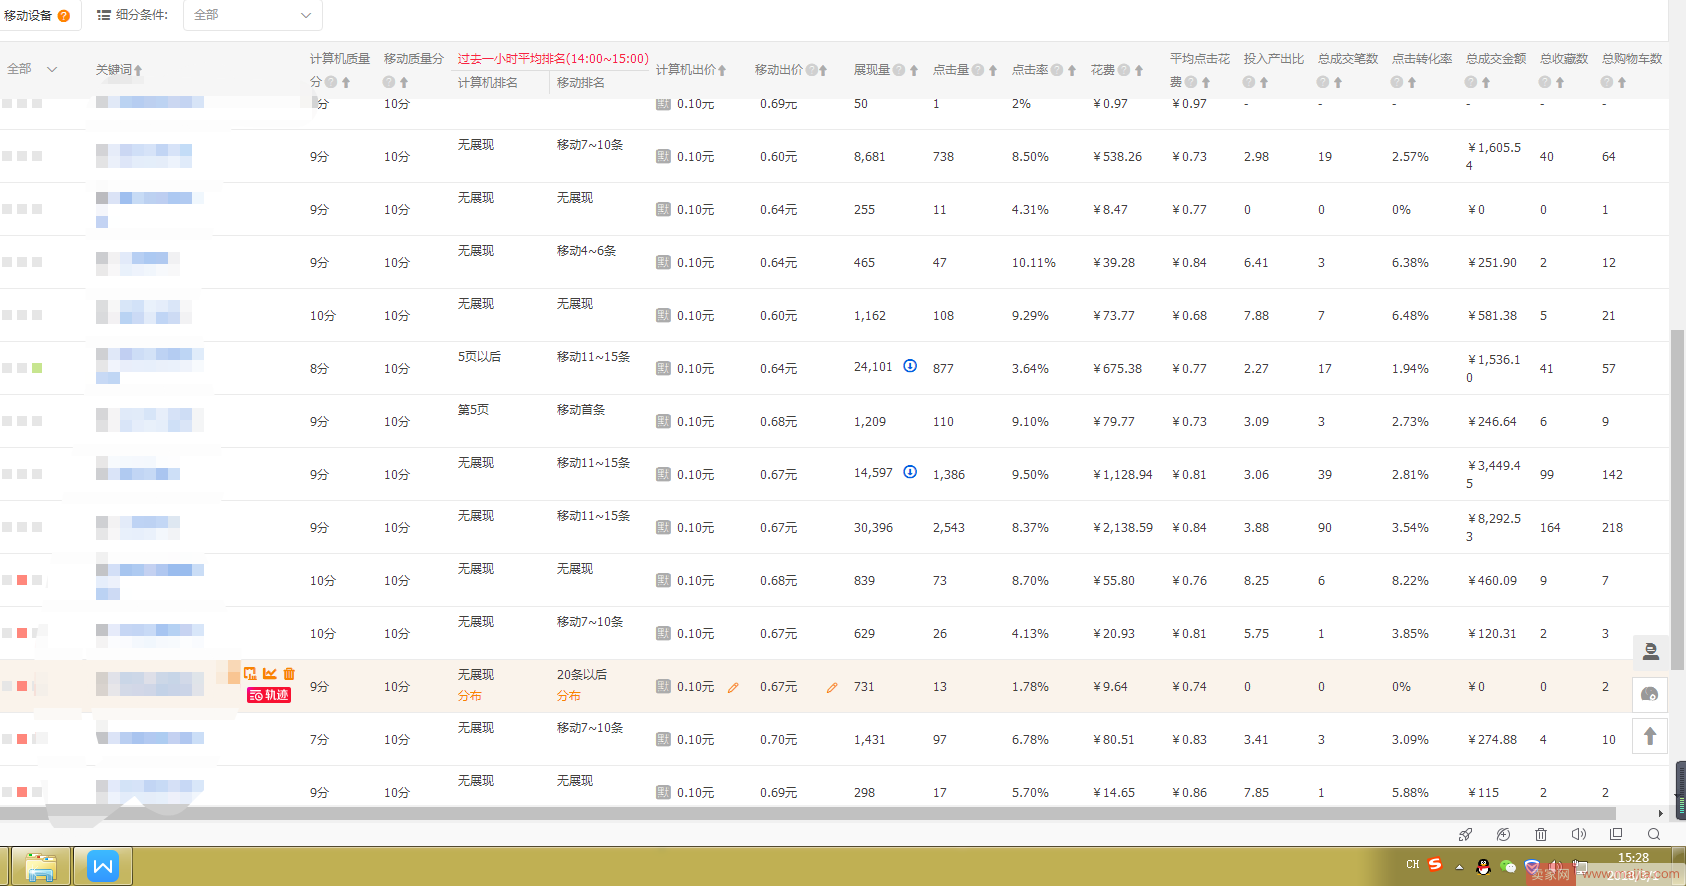
Task: Toggle browser sound speaker icon
Action: pyautogui.click(x=1579, y=834)
